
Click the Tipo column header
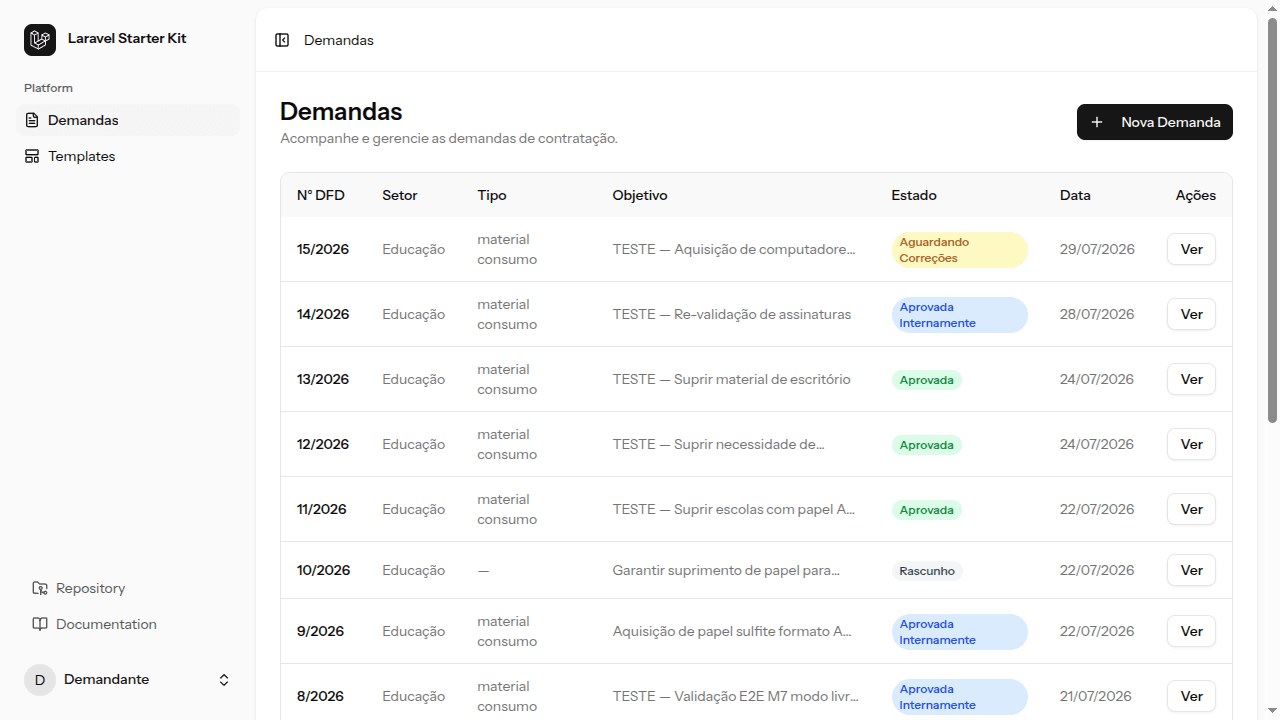[492, 195]
